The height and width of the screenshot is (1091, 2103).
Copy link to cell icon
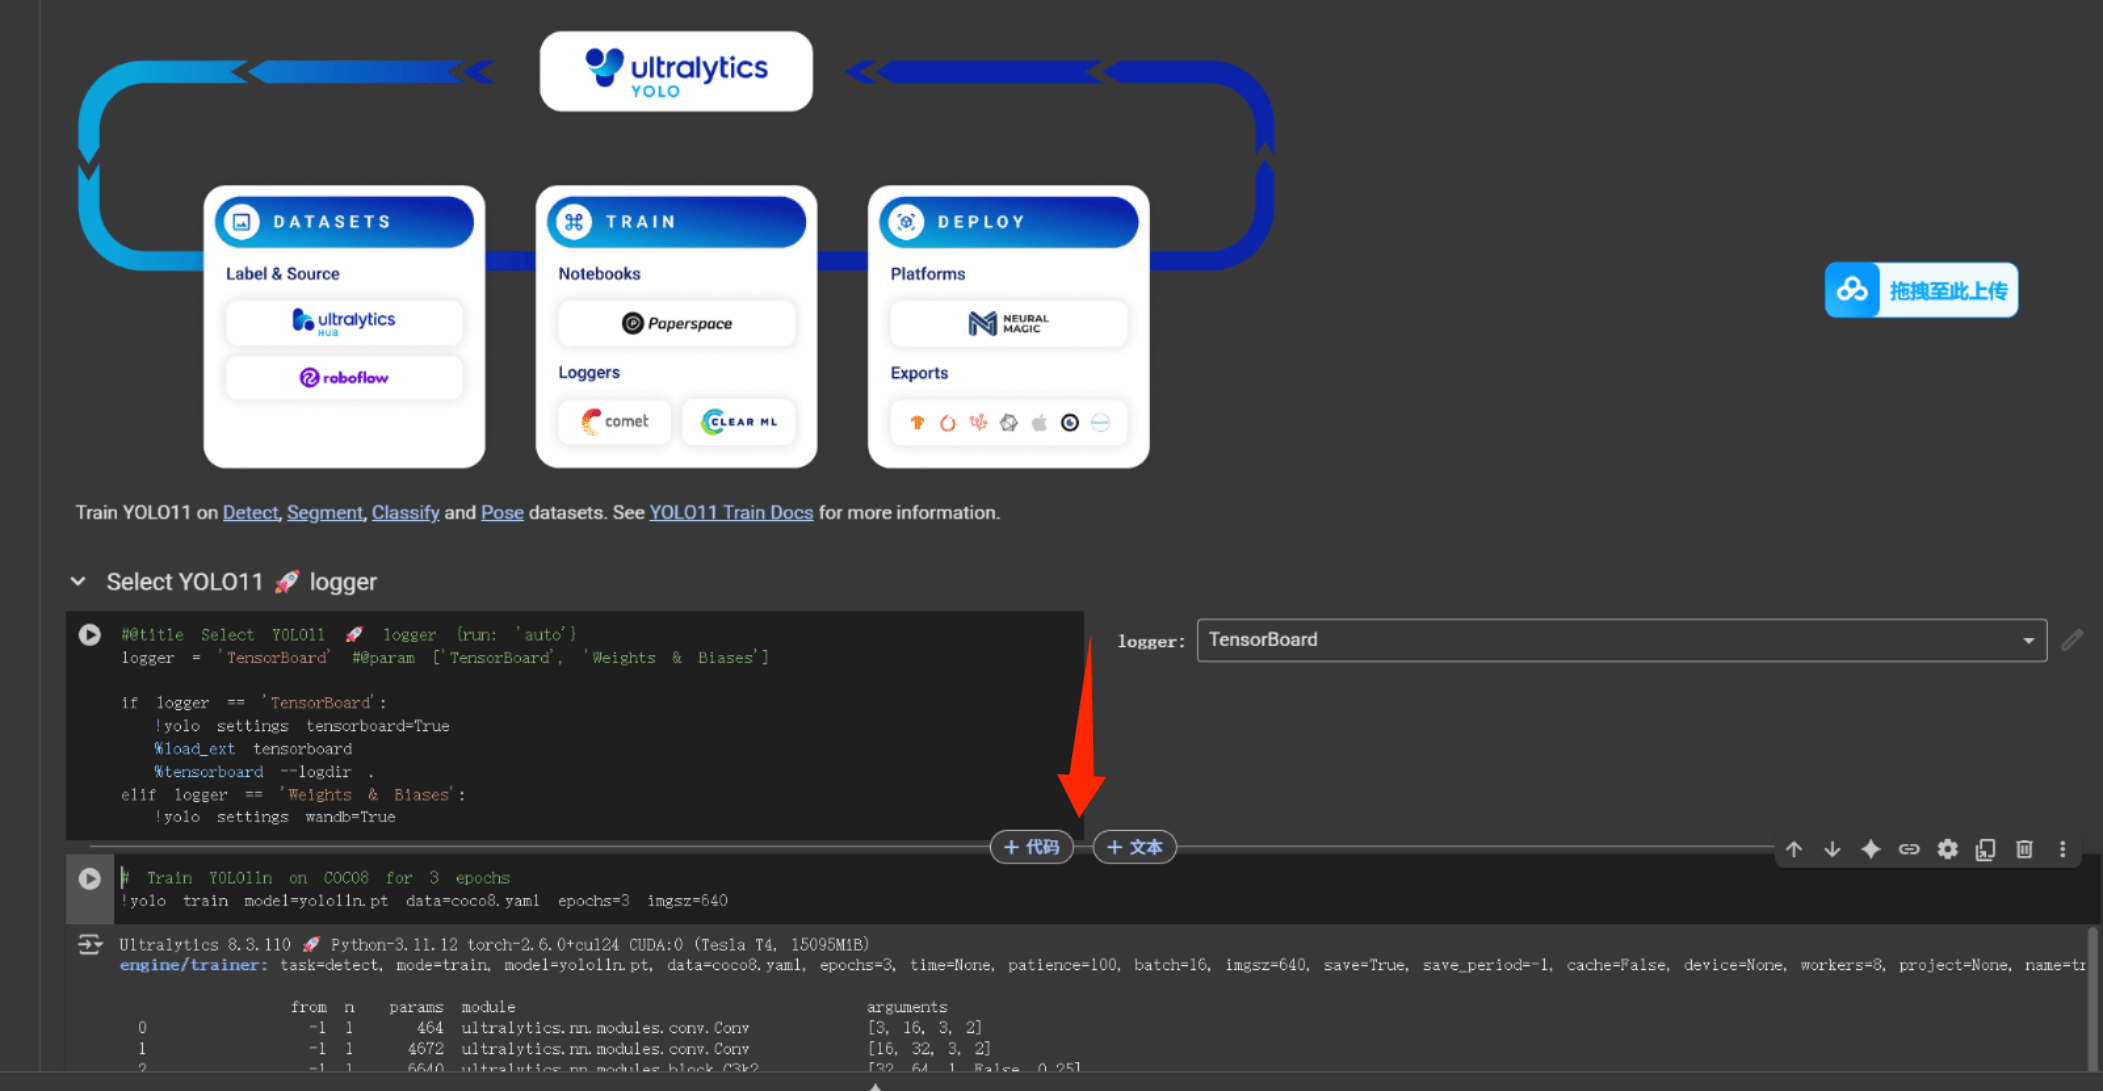[1909, 849]
